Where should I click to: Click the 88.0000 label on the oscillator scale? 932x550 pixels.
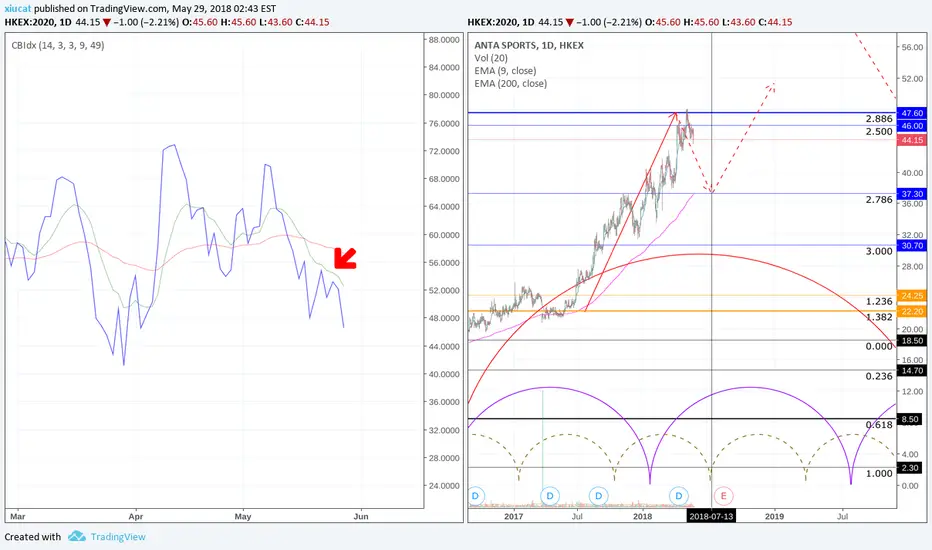[x=444, y=40]
